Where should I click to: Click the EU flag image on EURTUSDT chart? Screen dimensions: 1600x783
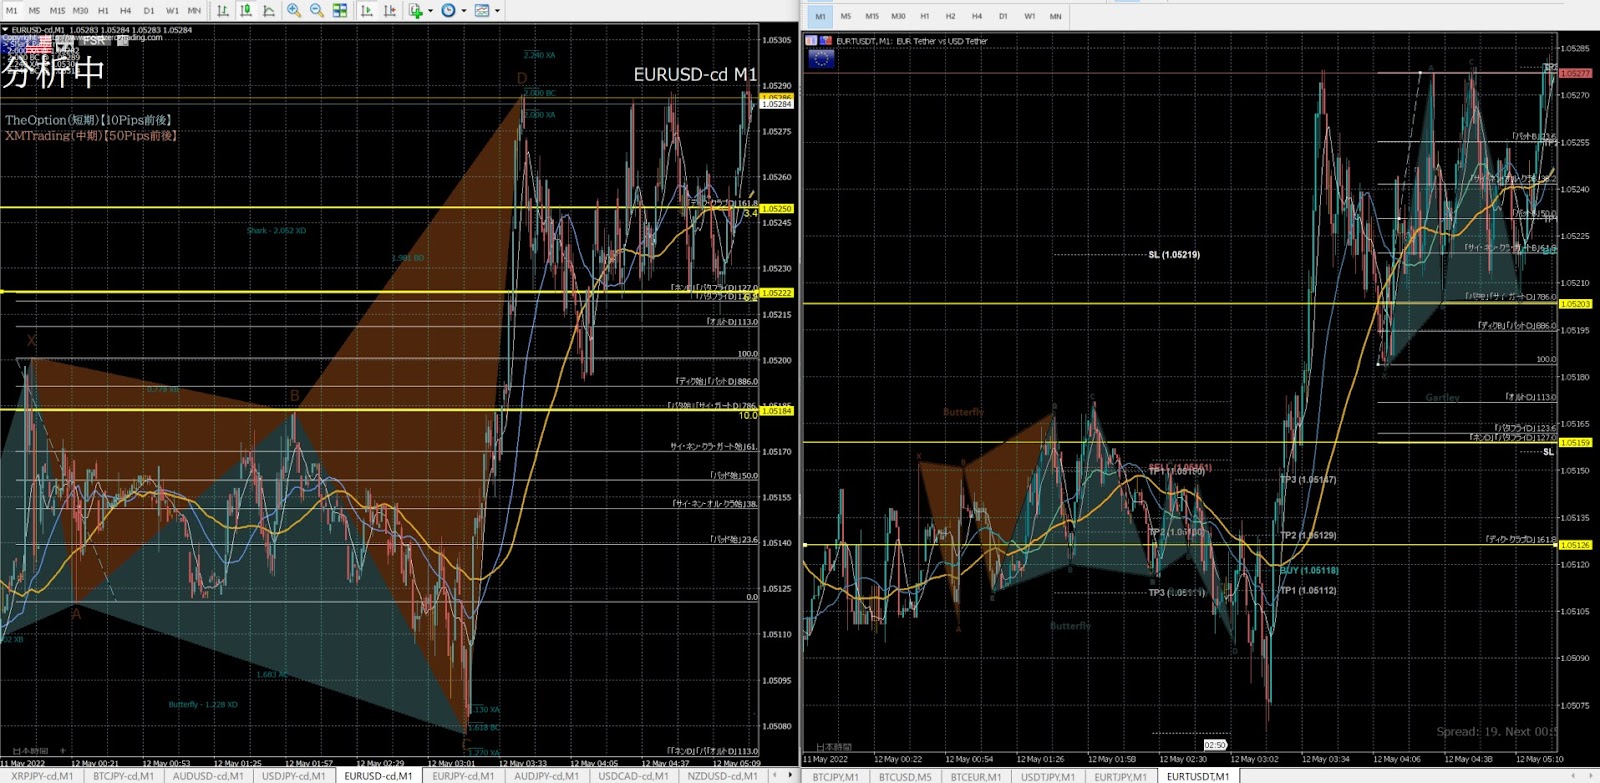point(821,59)
